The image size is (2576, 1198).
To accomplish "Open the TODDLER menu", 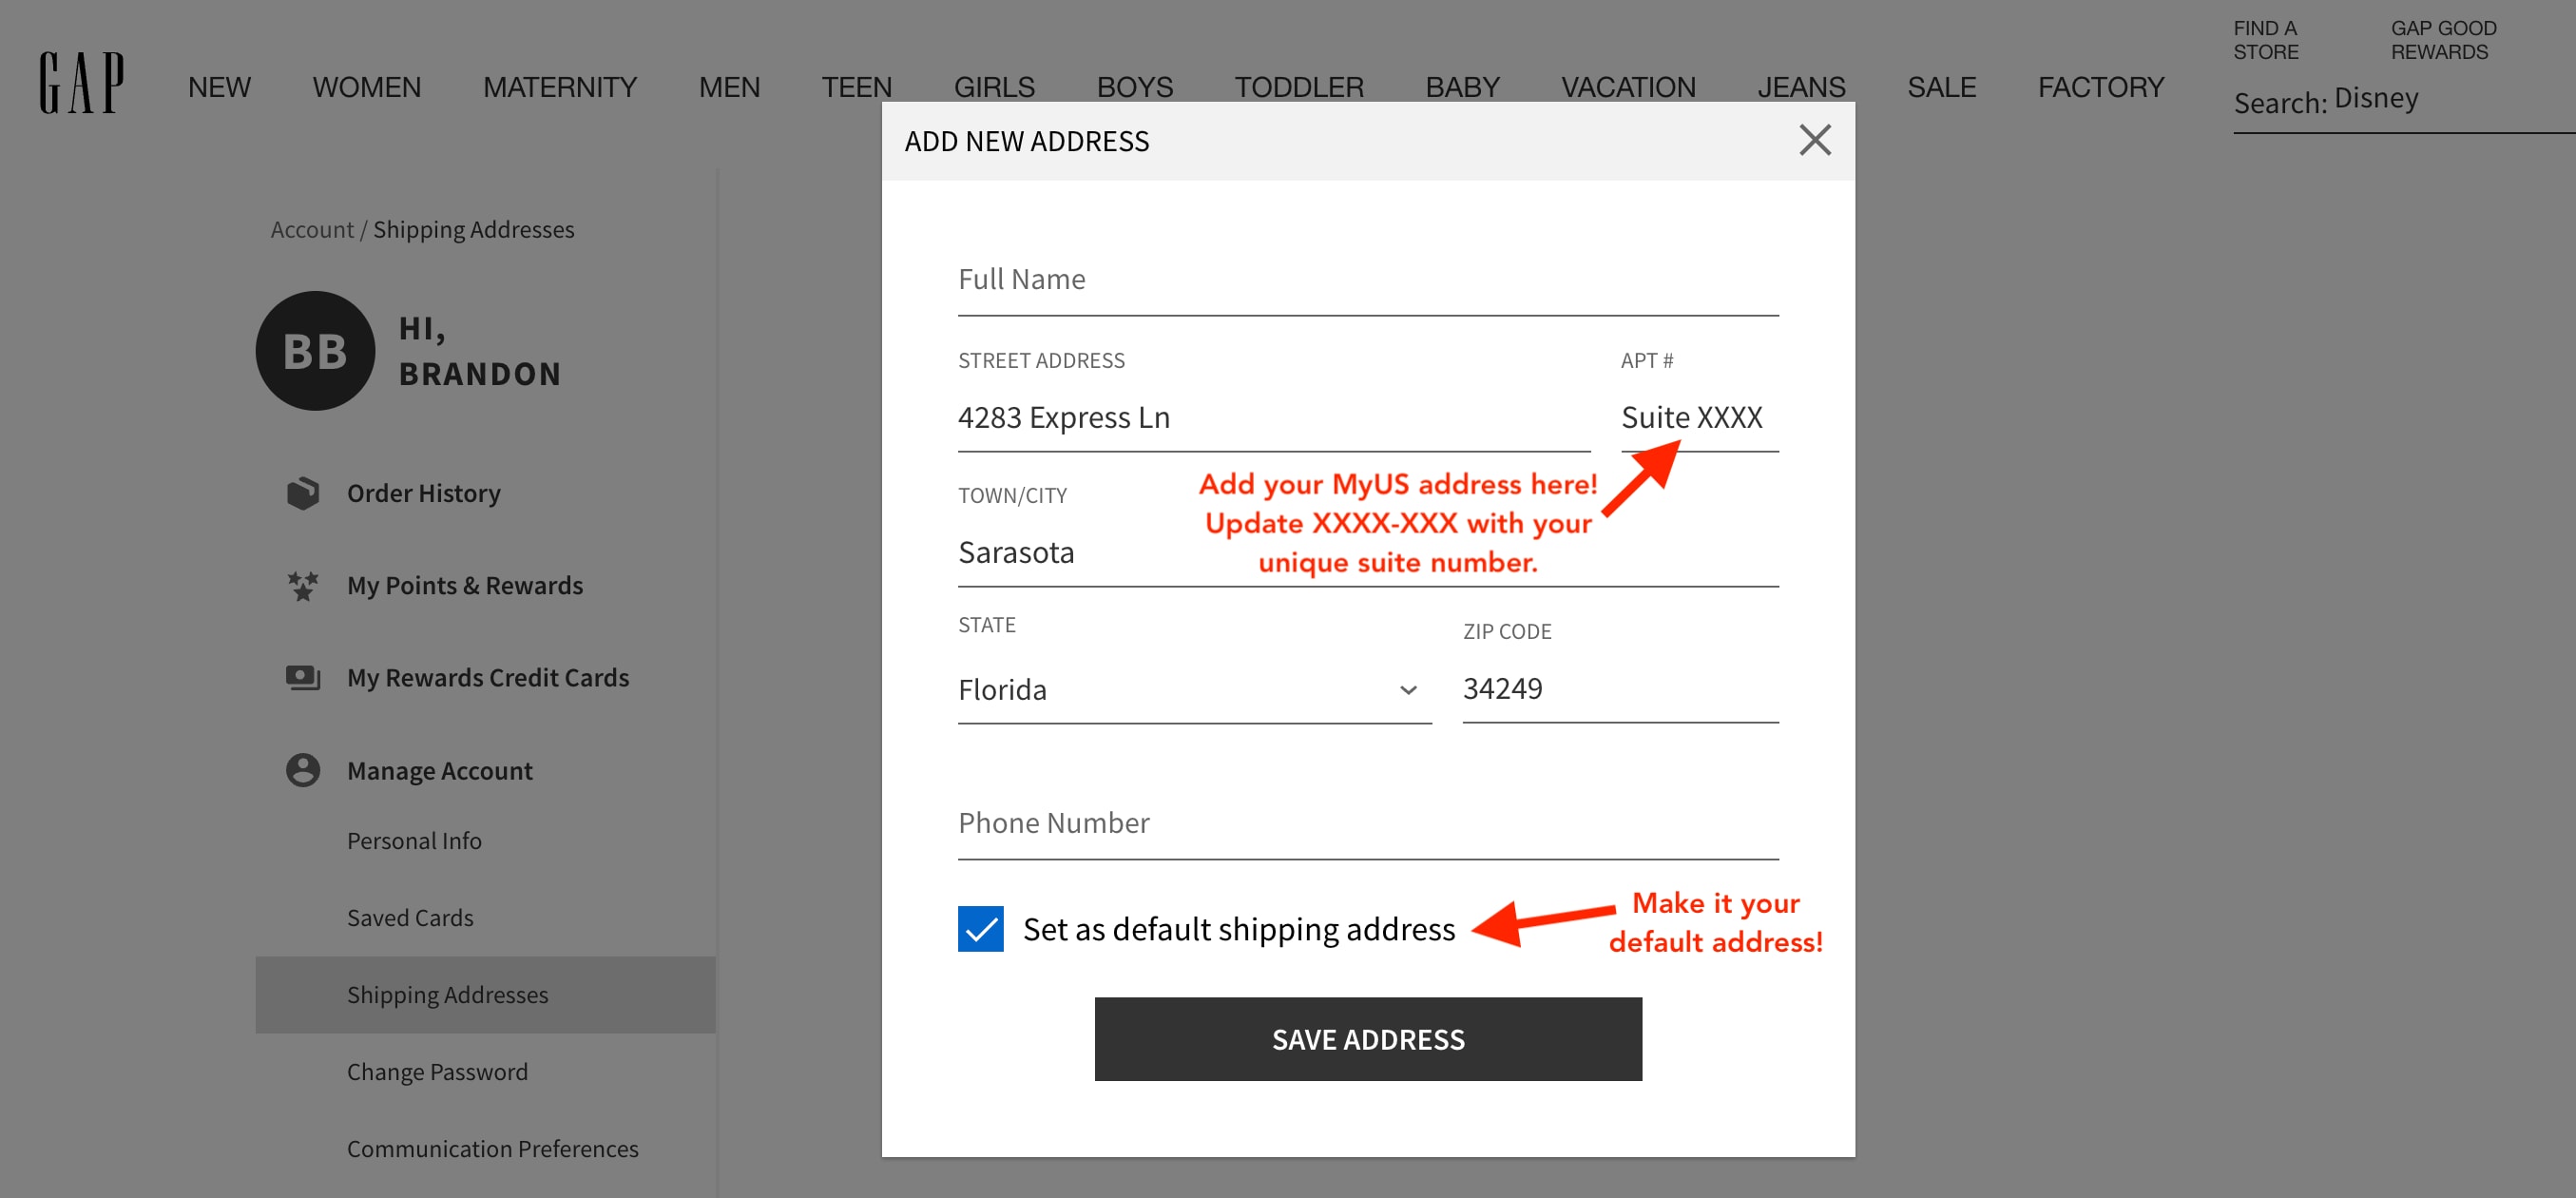I will coord(1298,87).
